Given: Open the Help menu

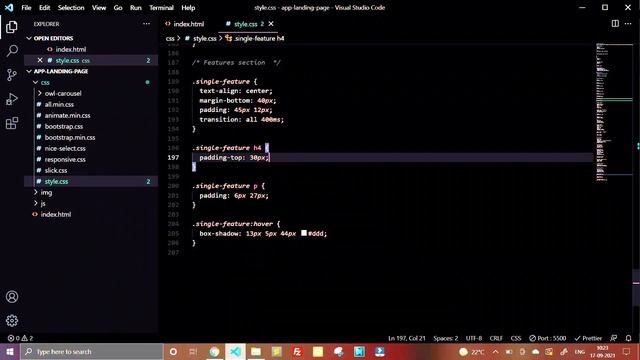Looking at the screenshot, I should coord(188,8).
